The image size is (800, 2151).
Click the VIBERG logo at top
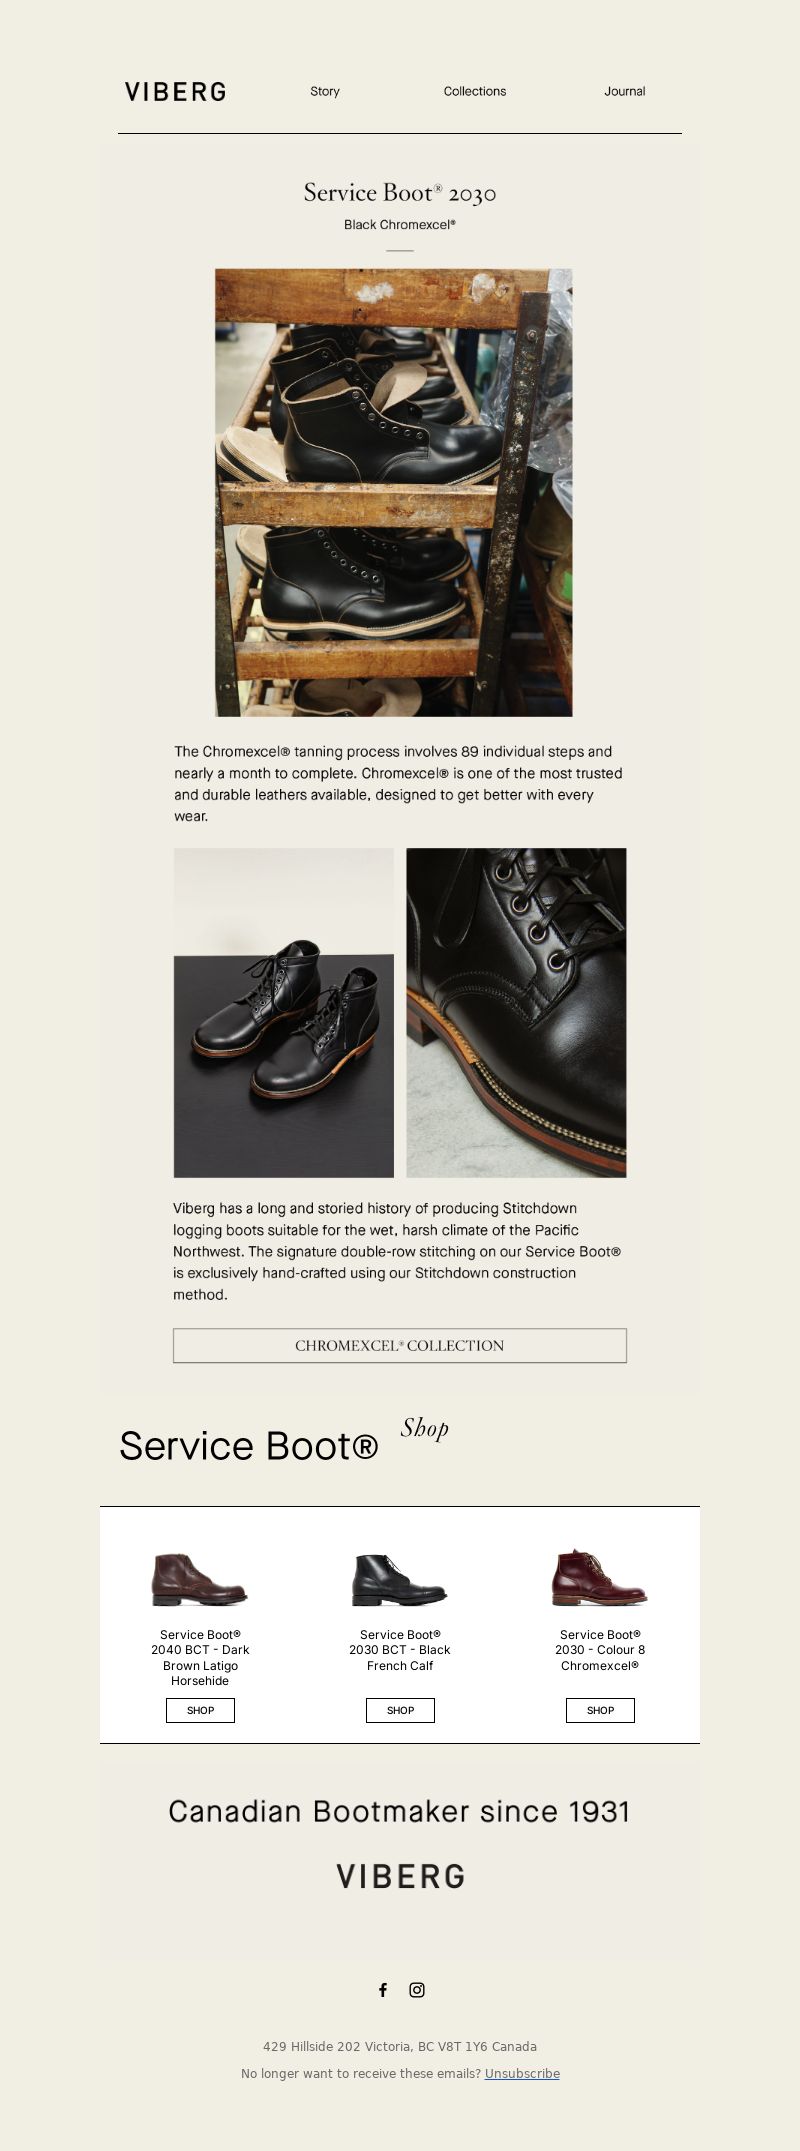176,92
